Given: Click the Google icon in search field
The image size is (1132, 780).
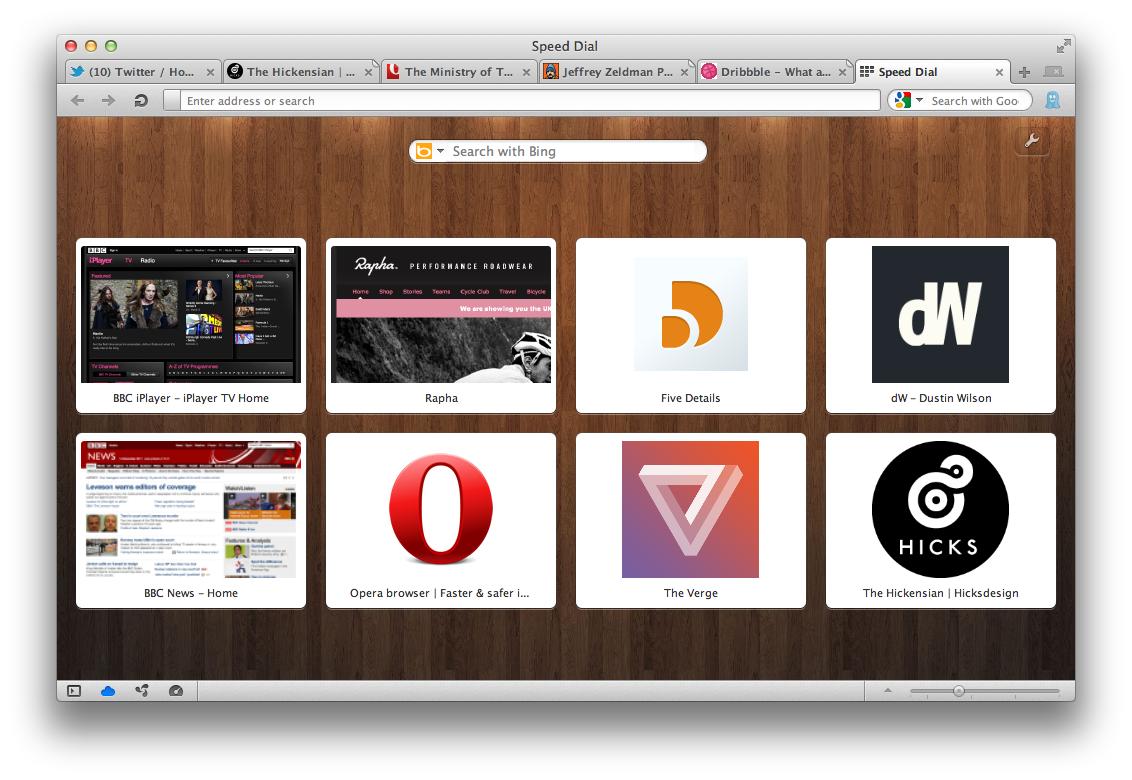Looking at the screenshot, I should [x=902, y=100].
